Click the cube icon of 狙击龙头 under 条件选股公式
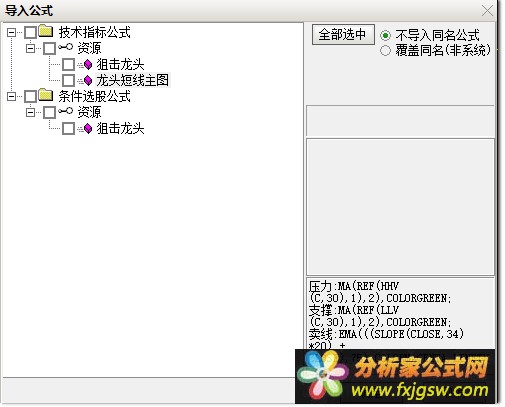 (88, 128)
